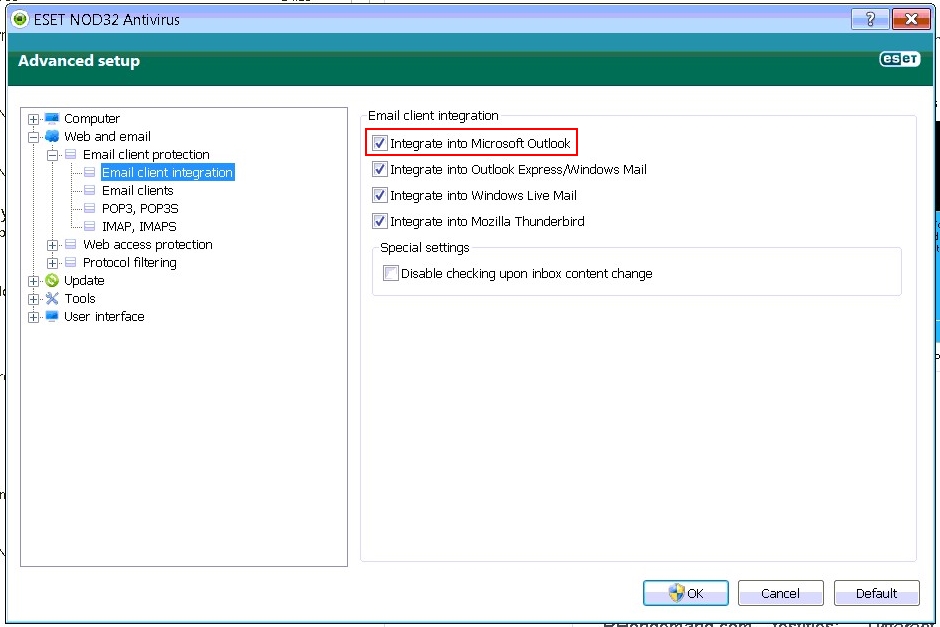This screenshot has height=627, width=940.
Task: Click the Web and email globe icon
Action: 52,136
